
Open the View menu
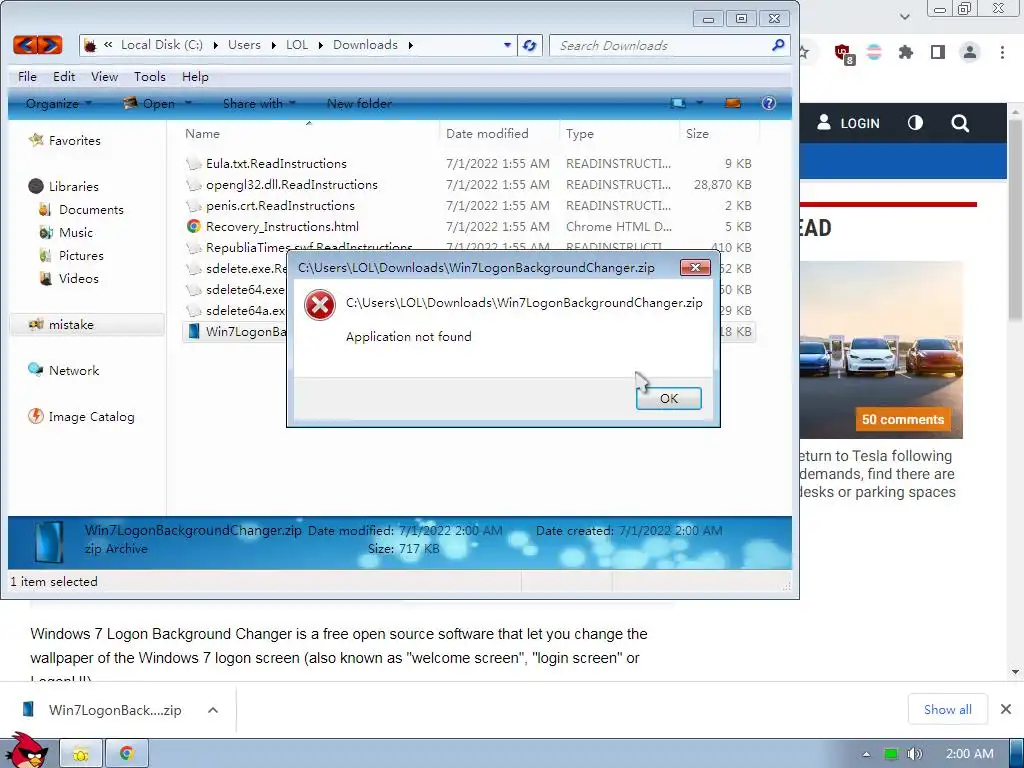click(x=104, y=76)
